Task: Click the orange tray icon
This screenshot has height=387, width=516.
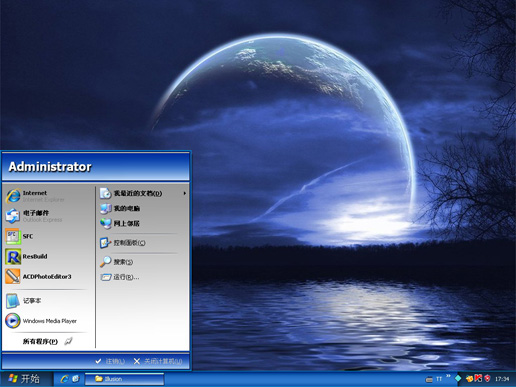Action: coord(469,378)
